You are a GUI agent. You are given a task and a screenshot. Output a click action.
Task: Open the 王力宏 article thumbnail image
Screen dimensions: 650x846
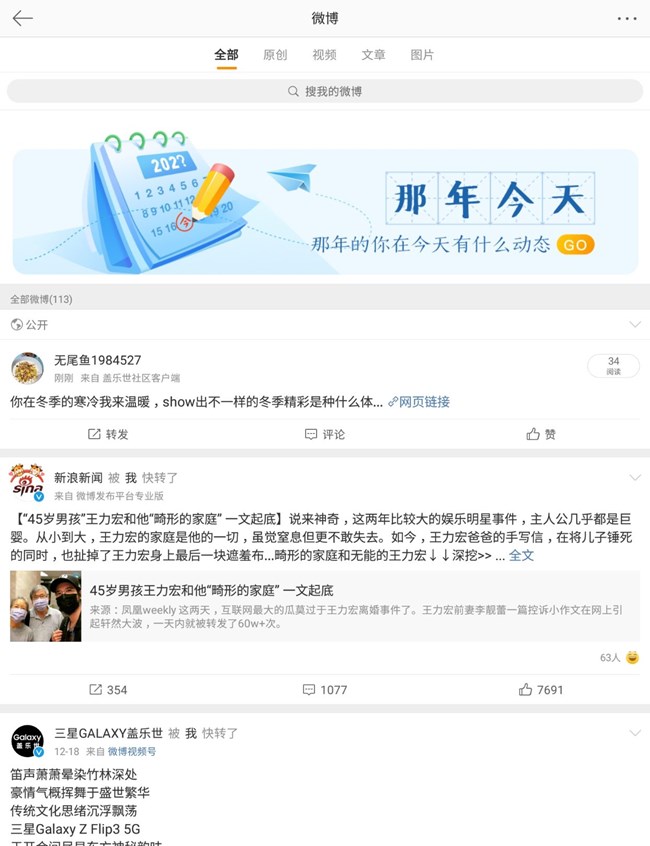click(46, 606)
